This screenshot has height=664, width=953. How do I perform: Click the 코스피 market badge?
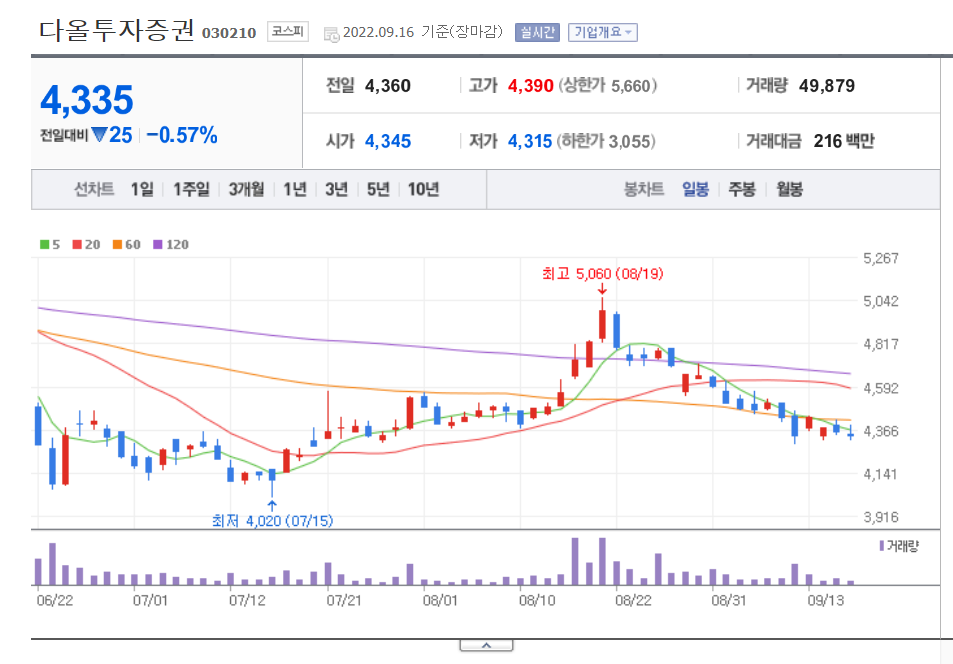(x=288, y=31)
